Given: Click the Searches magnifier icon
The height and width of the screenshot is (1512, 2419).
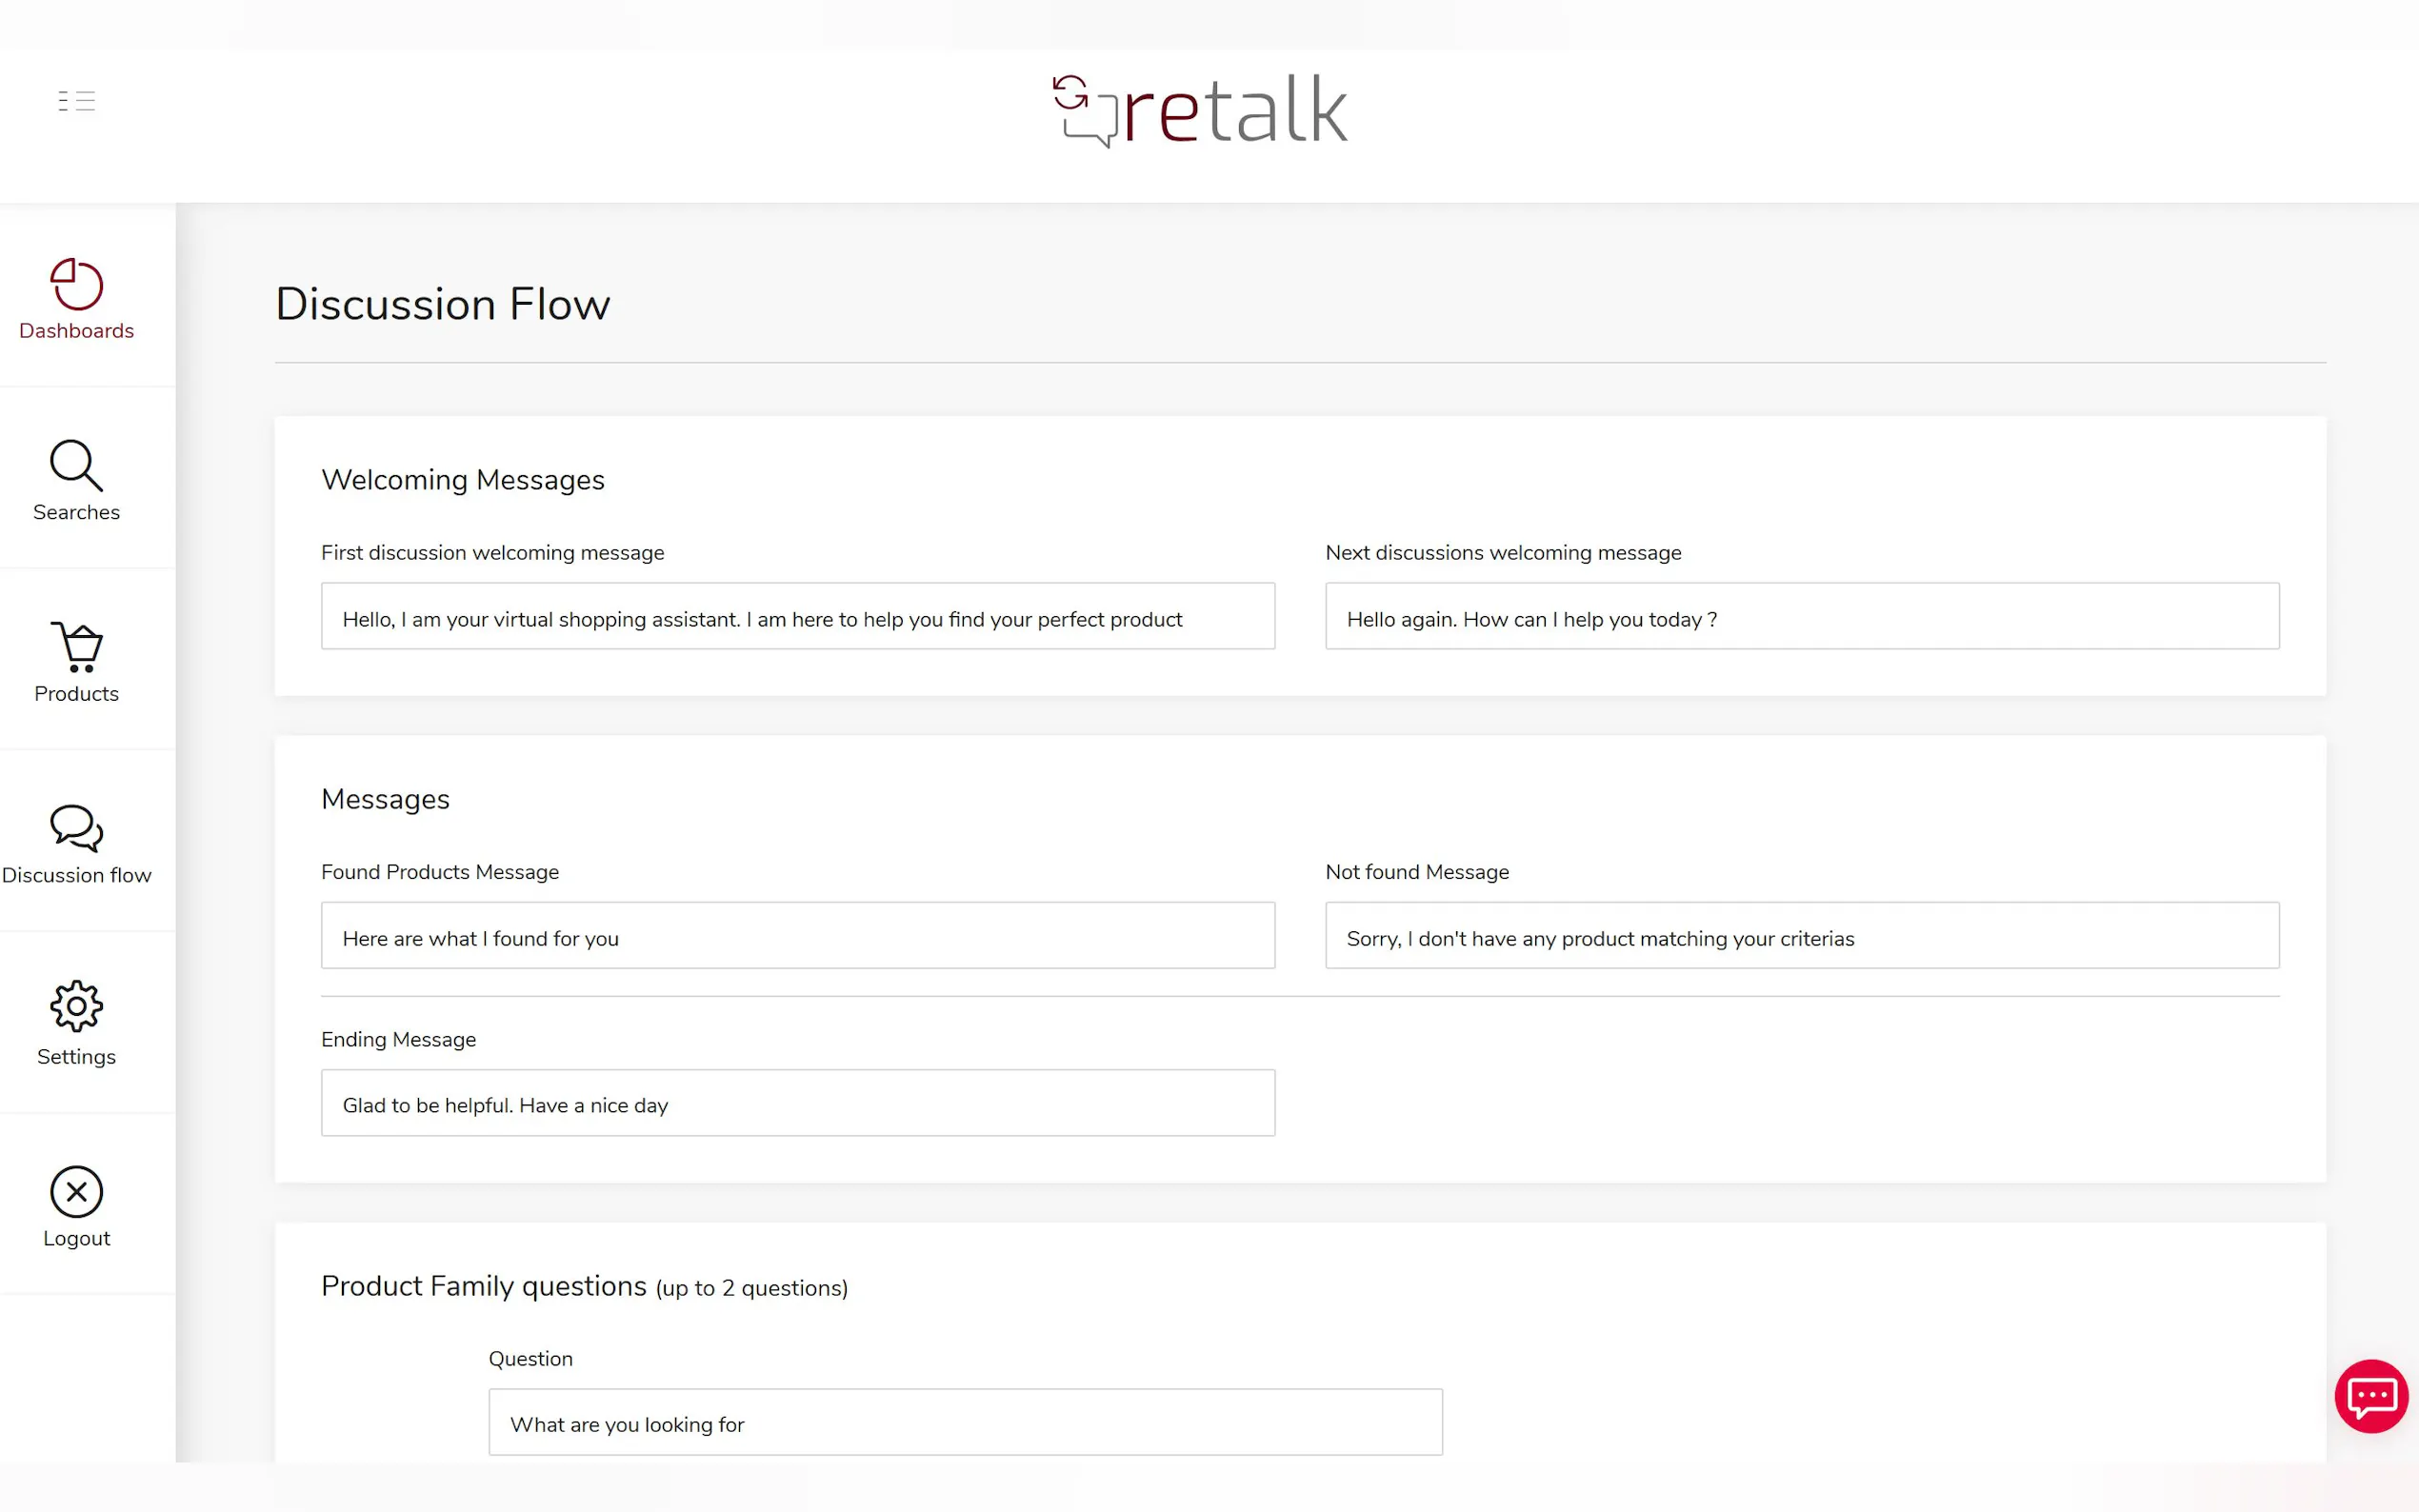Looking at the screenshot, I should 76,465.
